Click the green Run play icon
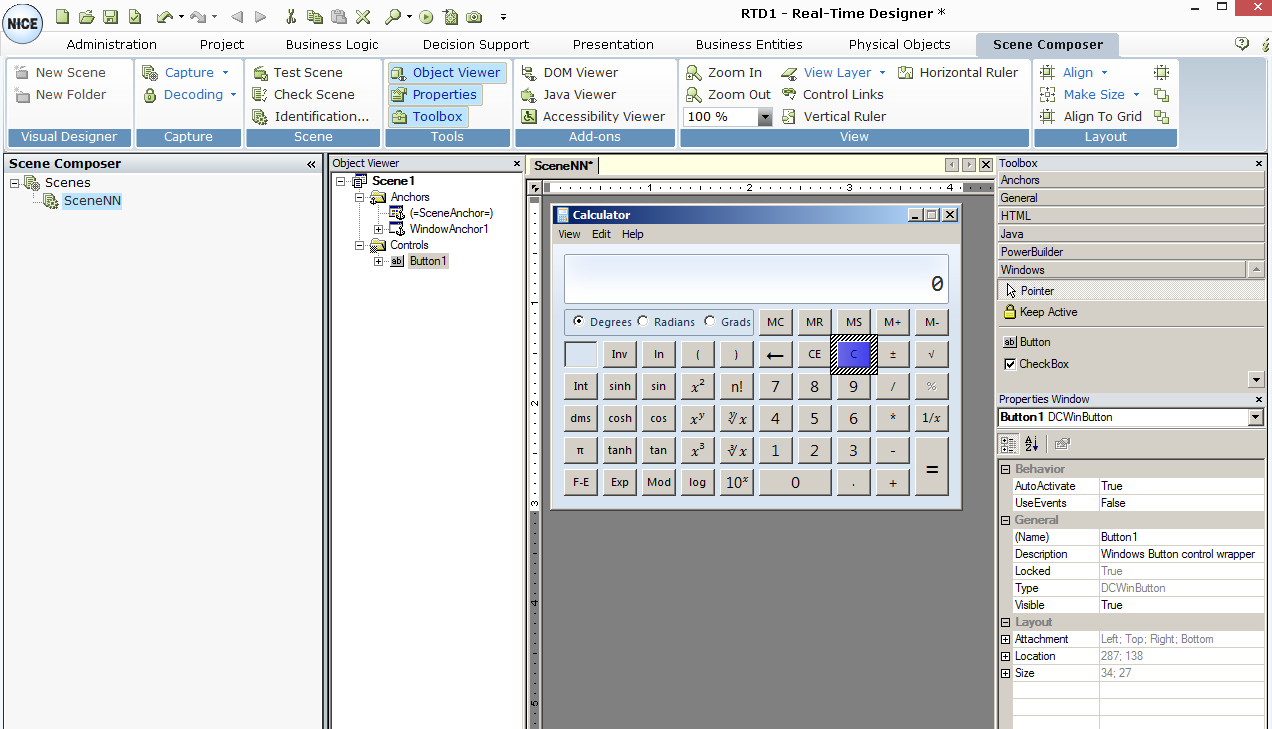1272x729 pixels. pyautogui.click(x=426, y=16)
